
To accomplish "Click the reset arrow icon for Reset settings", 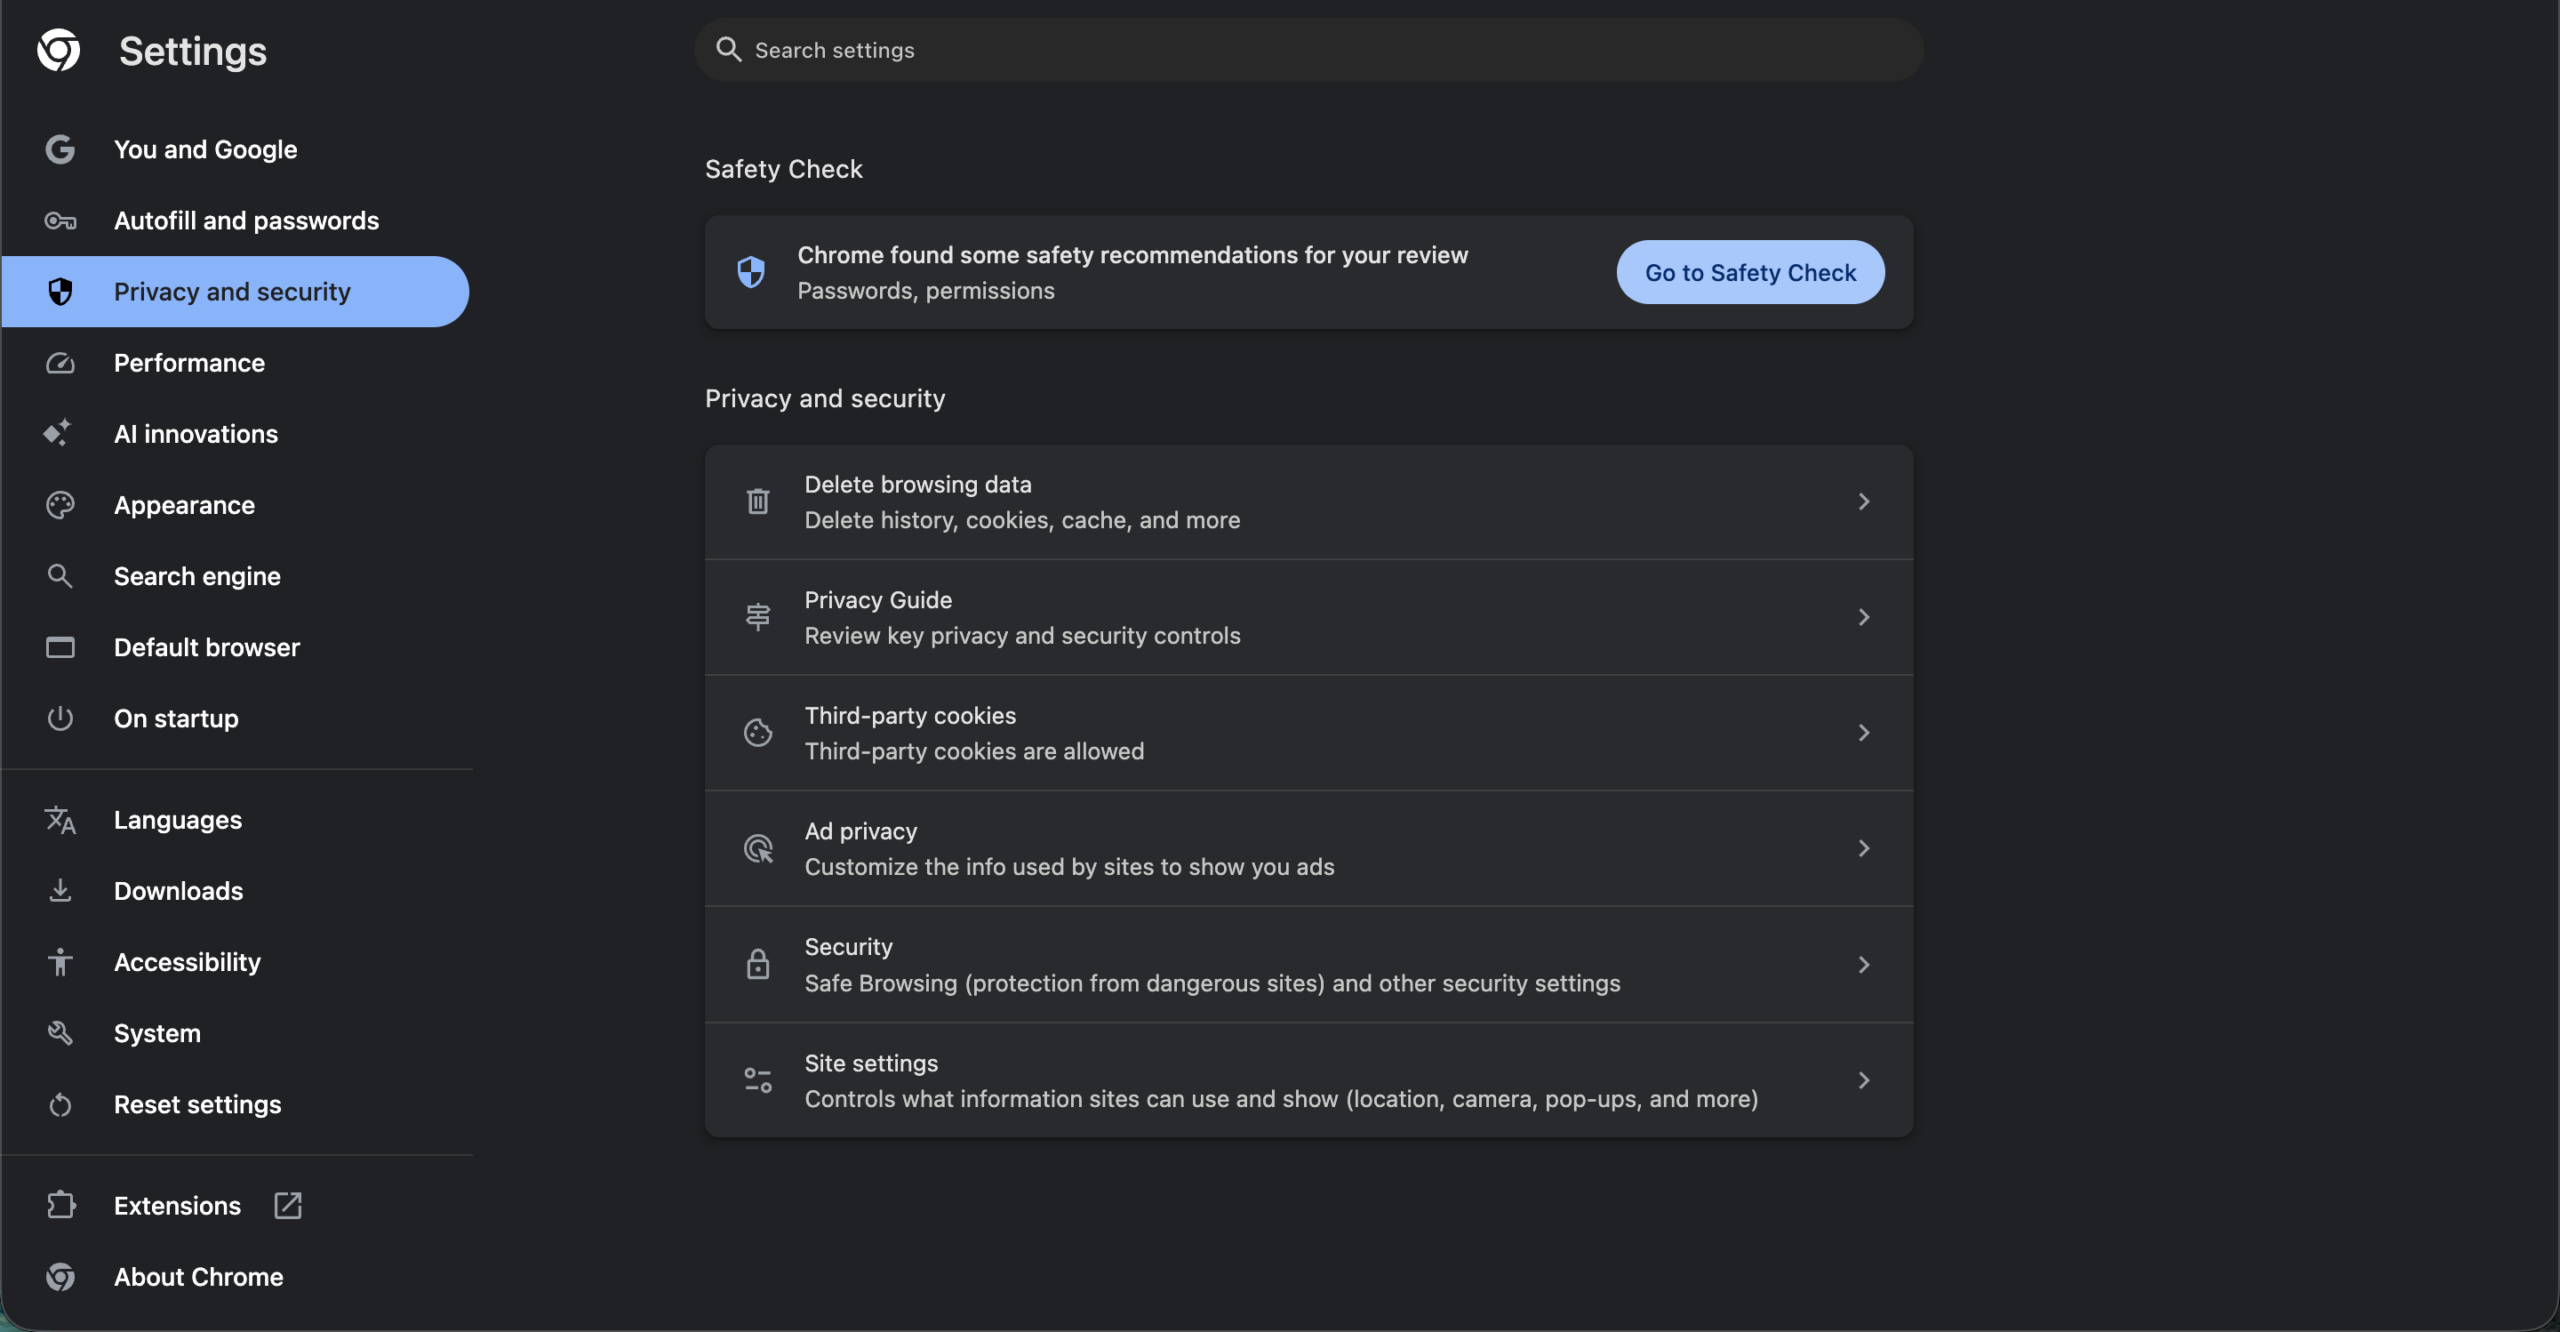I will click(60, 1104).
